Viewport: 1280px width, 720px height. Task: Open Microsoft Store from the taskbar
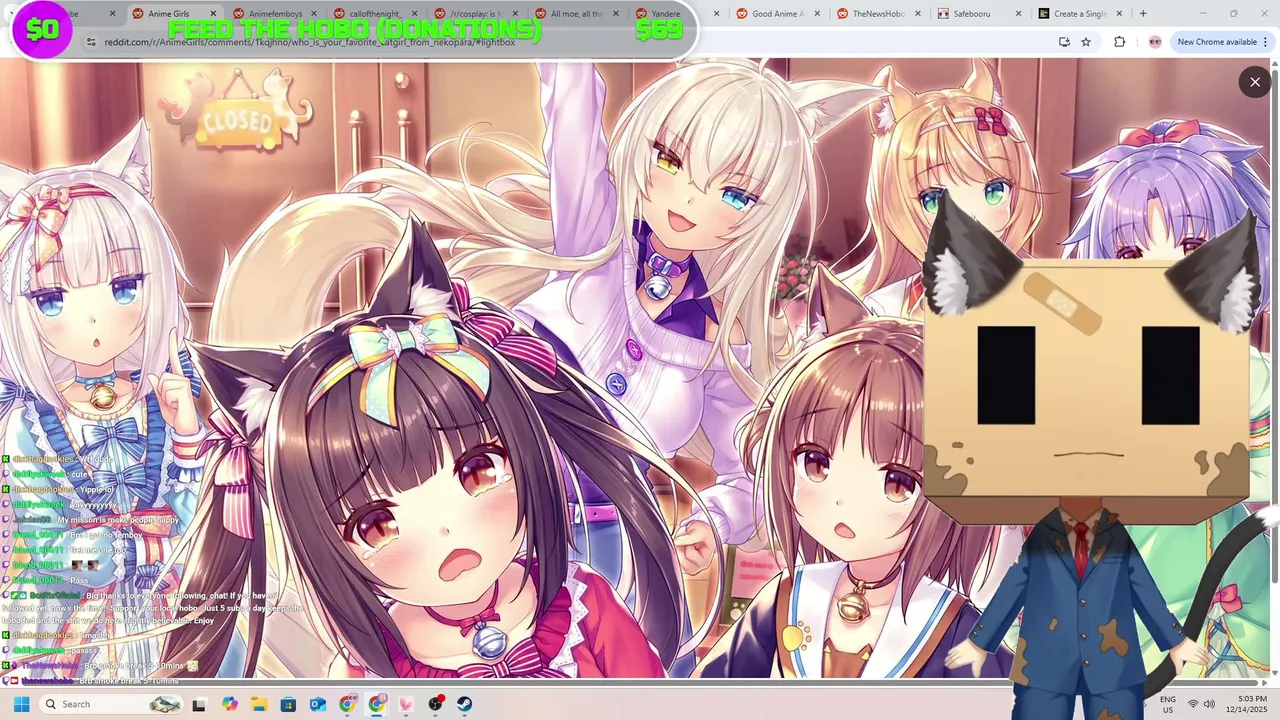coord(288,704)
